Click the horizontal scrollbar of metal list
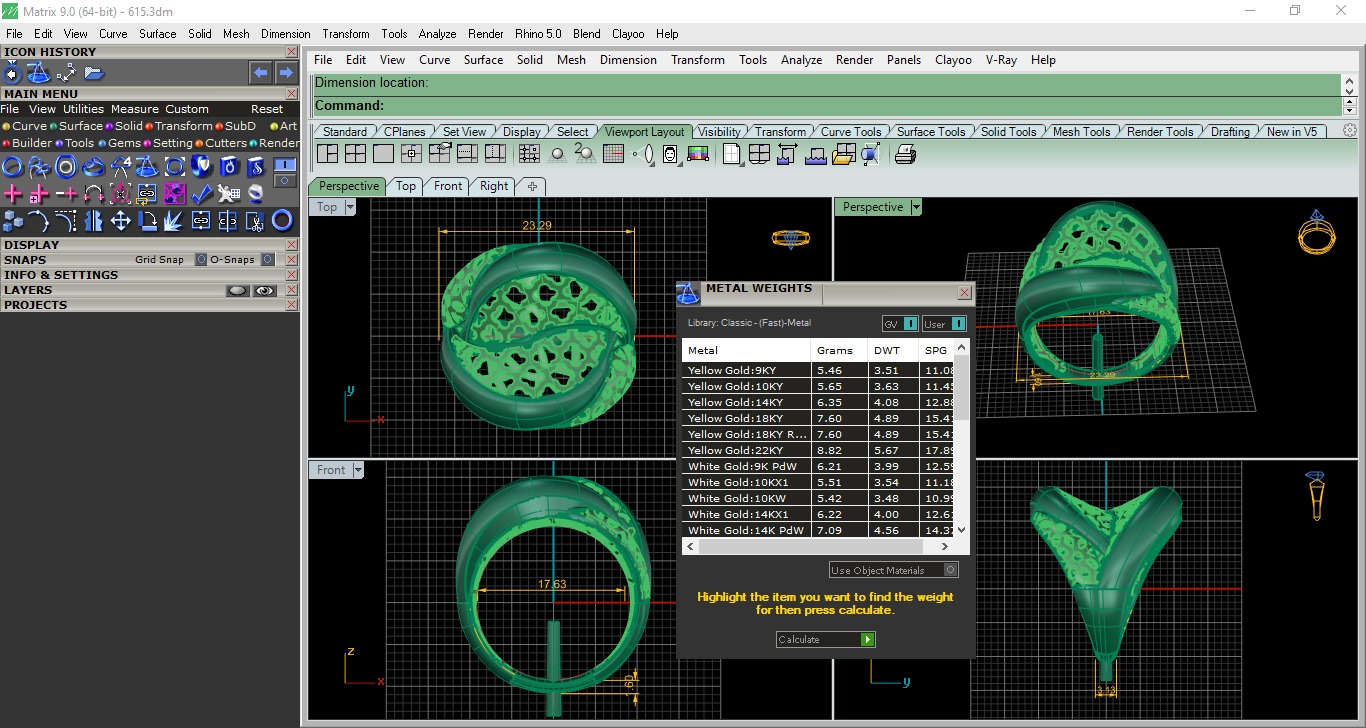The height and width of the screenshot is (728, 1366). pyautogui.click(x=818, y=547)
